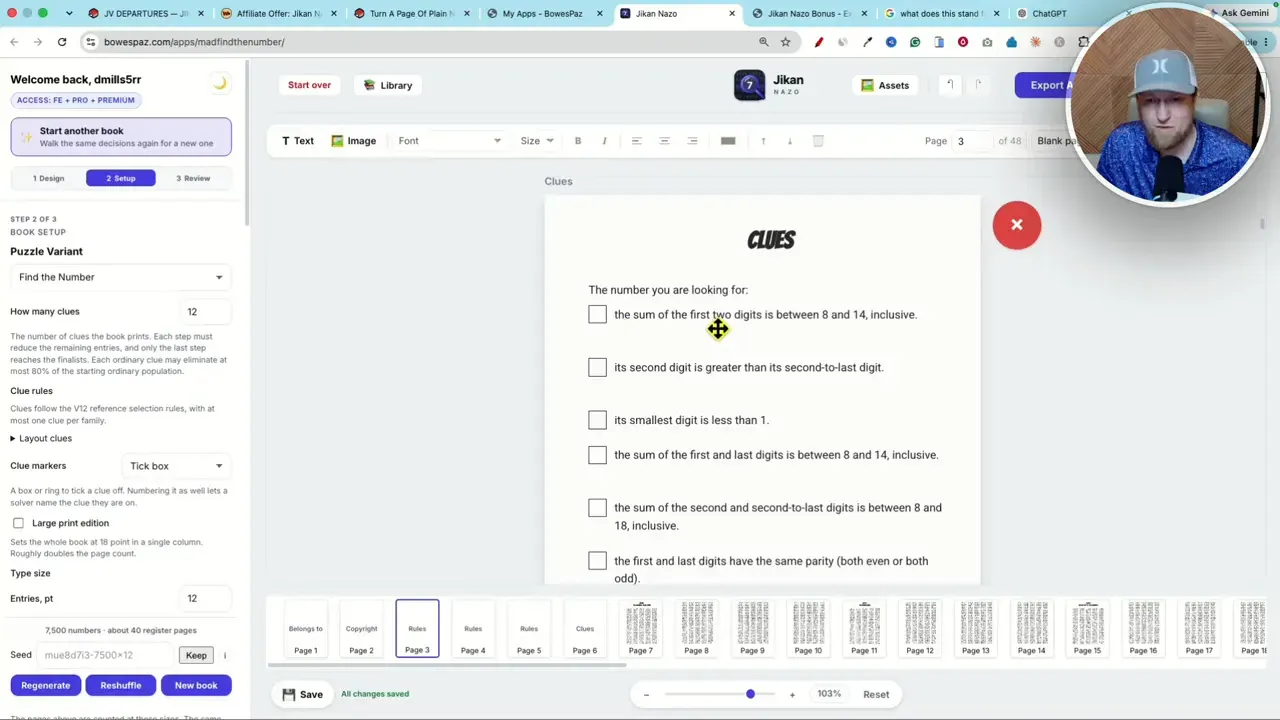This screenshot has width=1280, height=720.
Task: Align text right
Action: click(x=692, y=141)
